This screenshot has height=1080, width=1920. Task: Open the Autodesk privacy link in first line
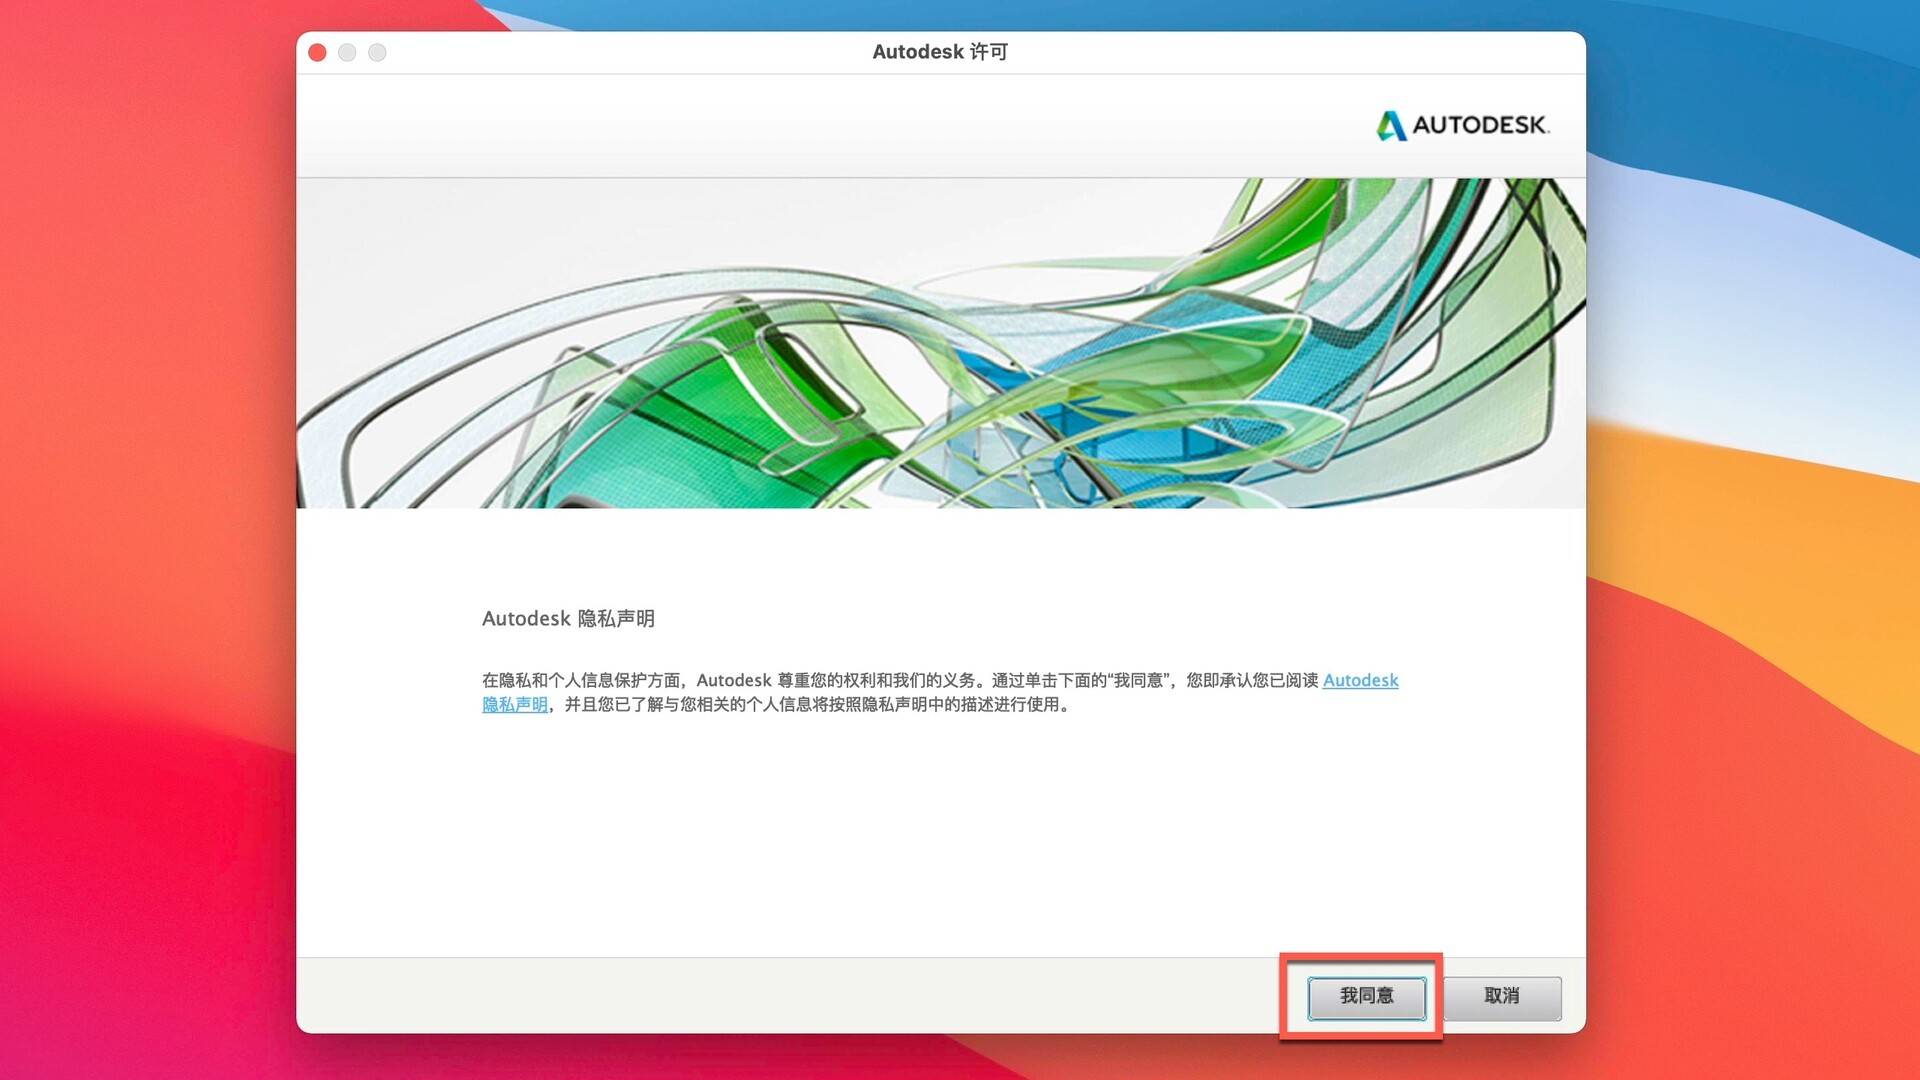pos(1360,680)
